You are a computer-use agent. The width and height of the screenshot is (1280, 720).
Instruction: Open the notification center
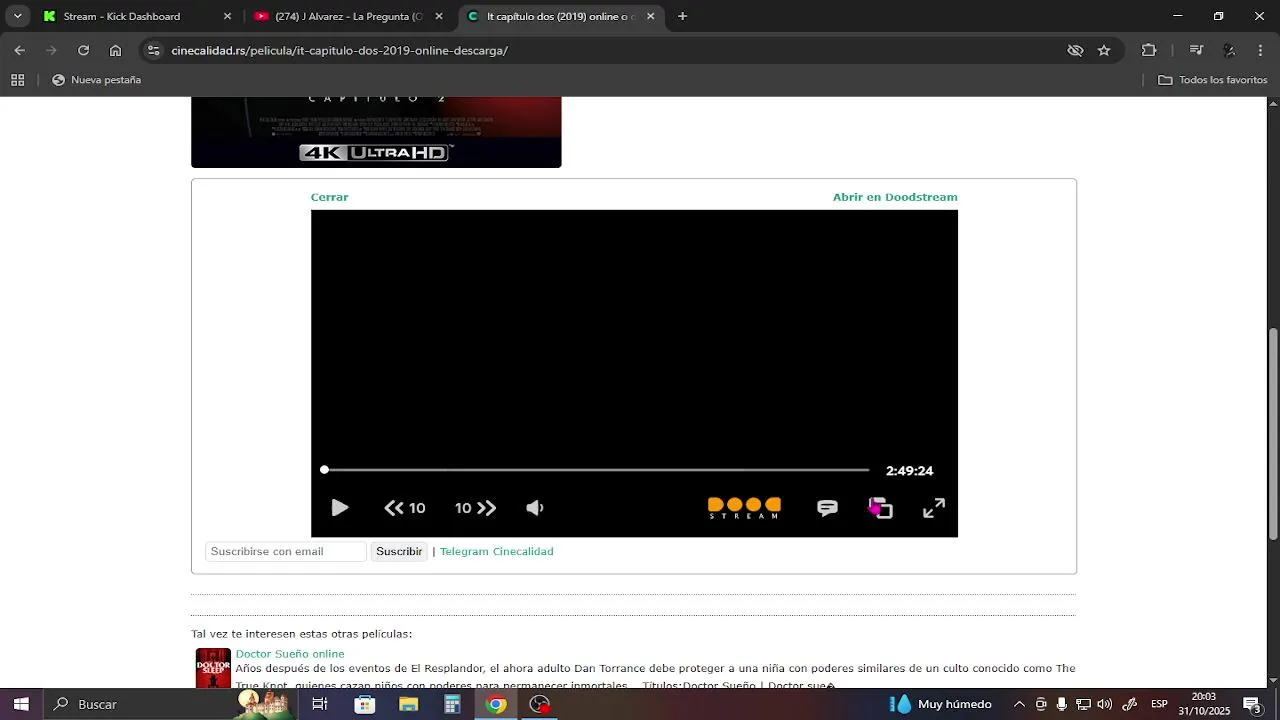coord(1252,705)
